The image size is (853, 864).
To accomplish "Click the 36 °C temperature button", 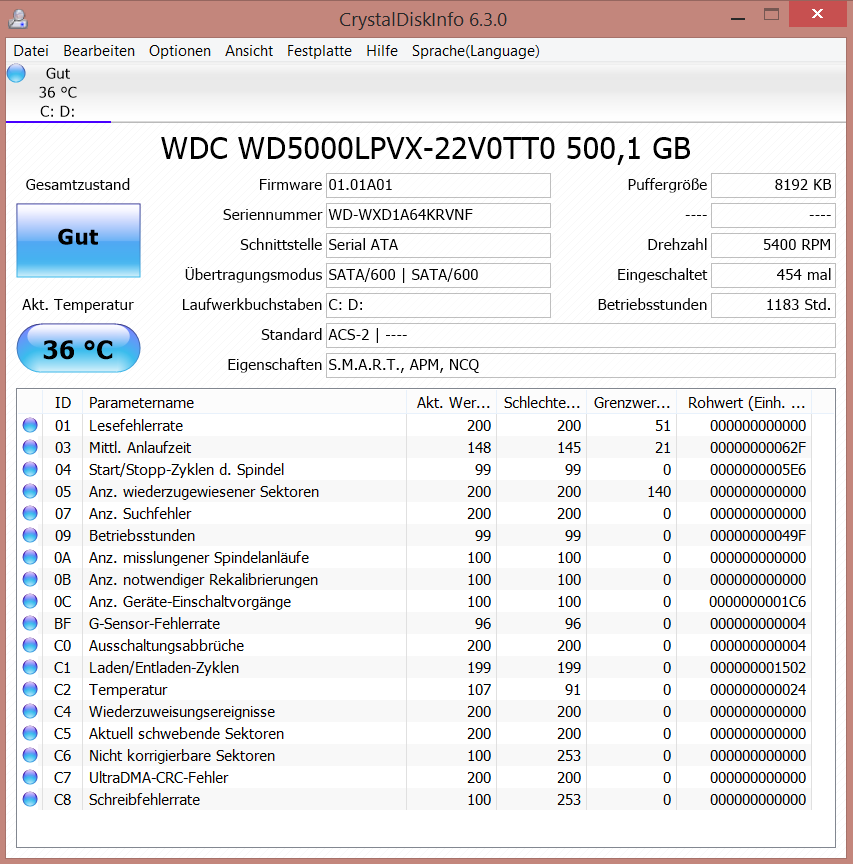I will (x=78, y=349).
